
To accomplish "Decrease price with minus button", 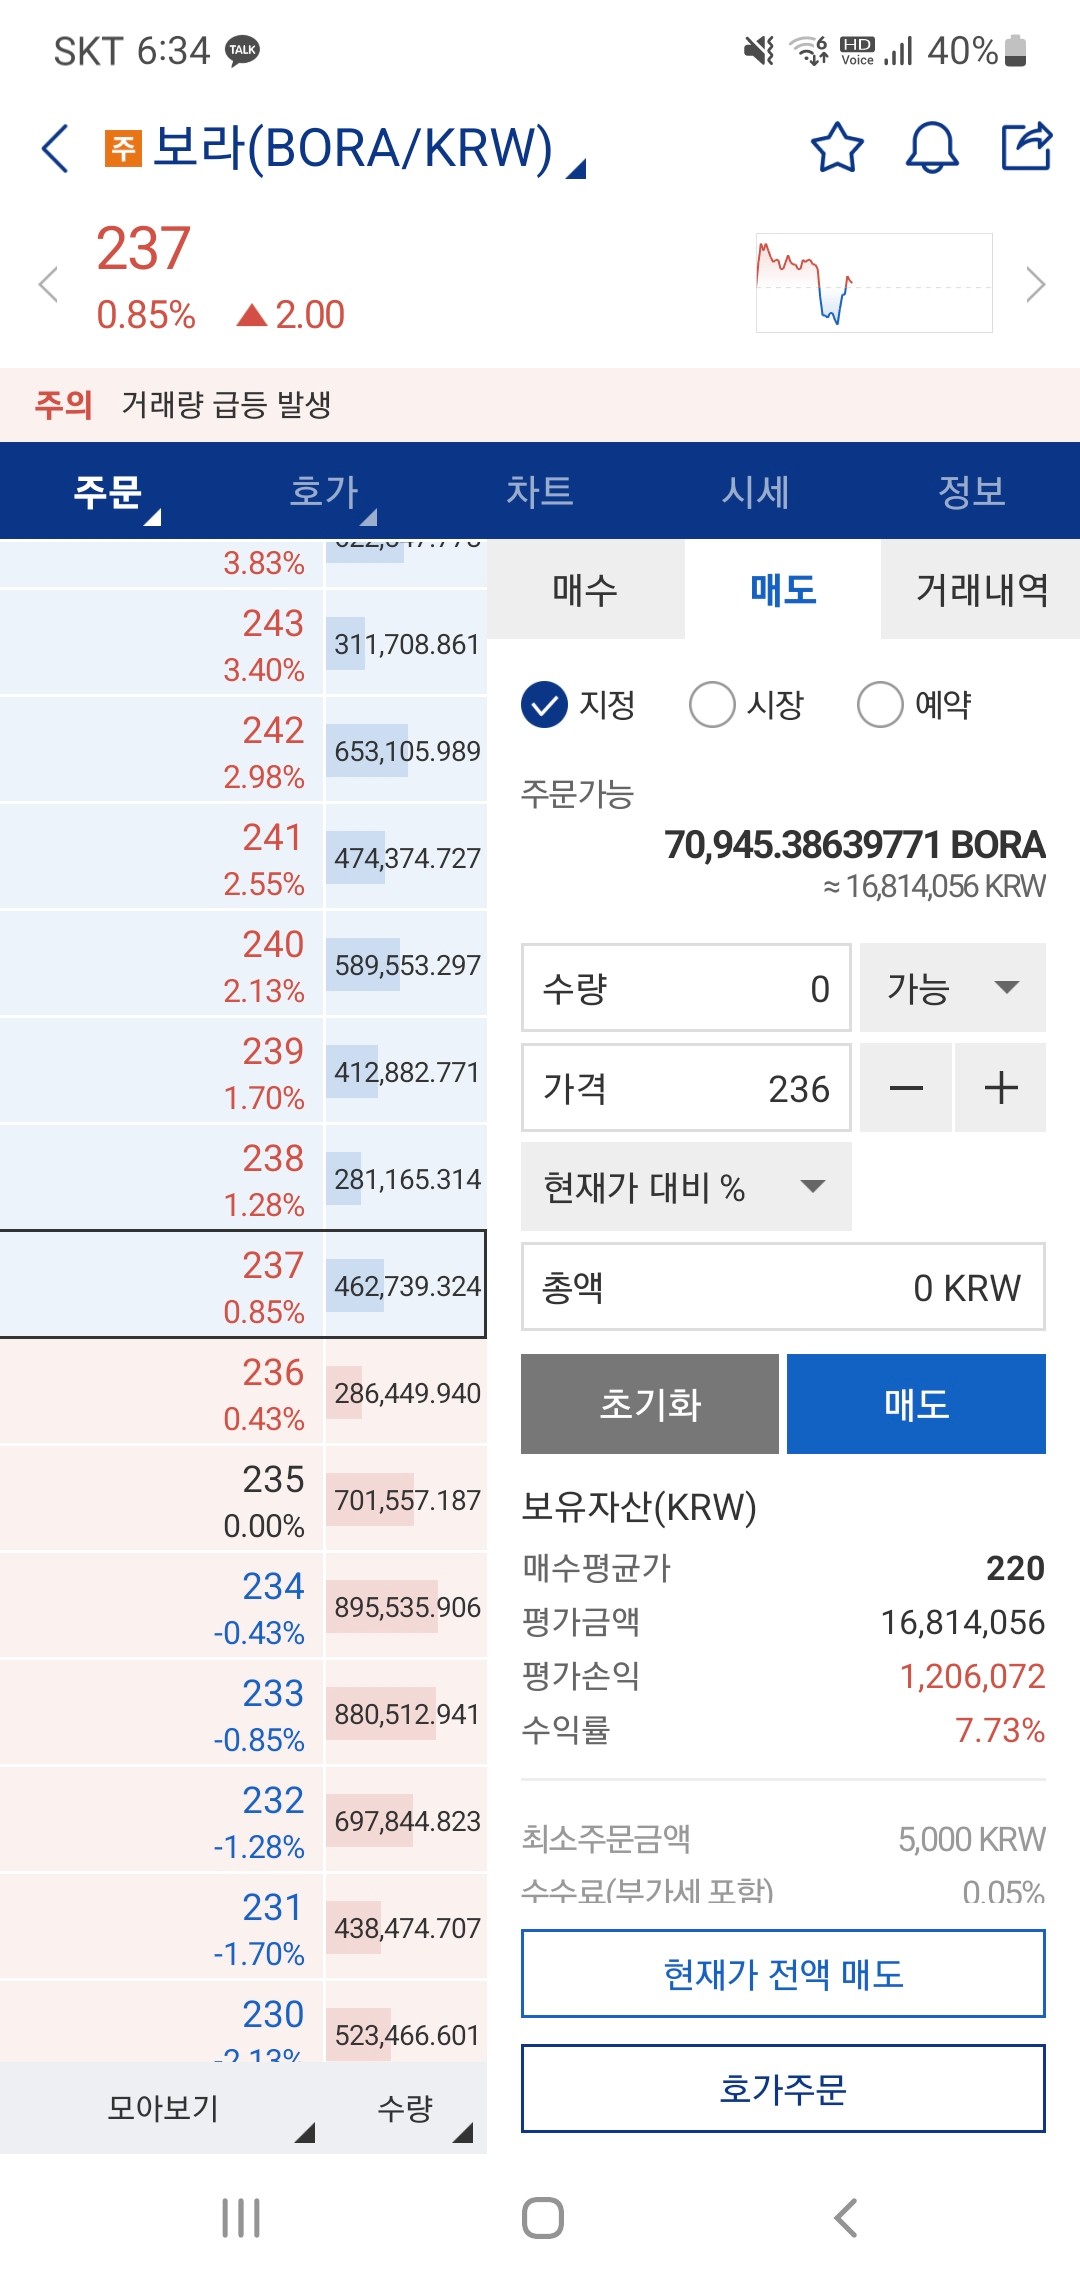I will click(x=906, y=1088).
